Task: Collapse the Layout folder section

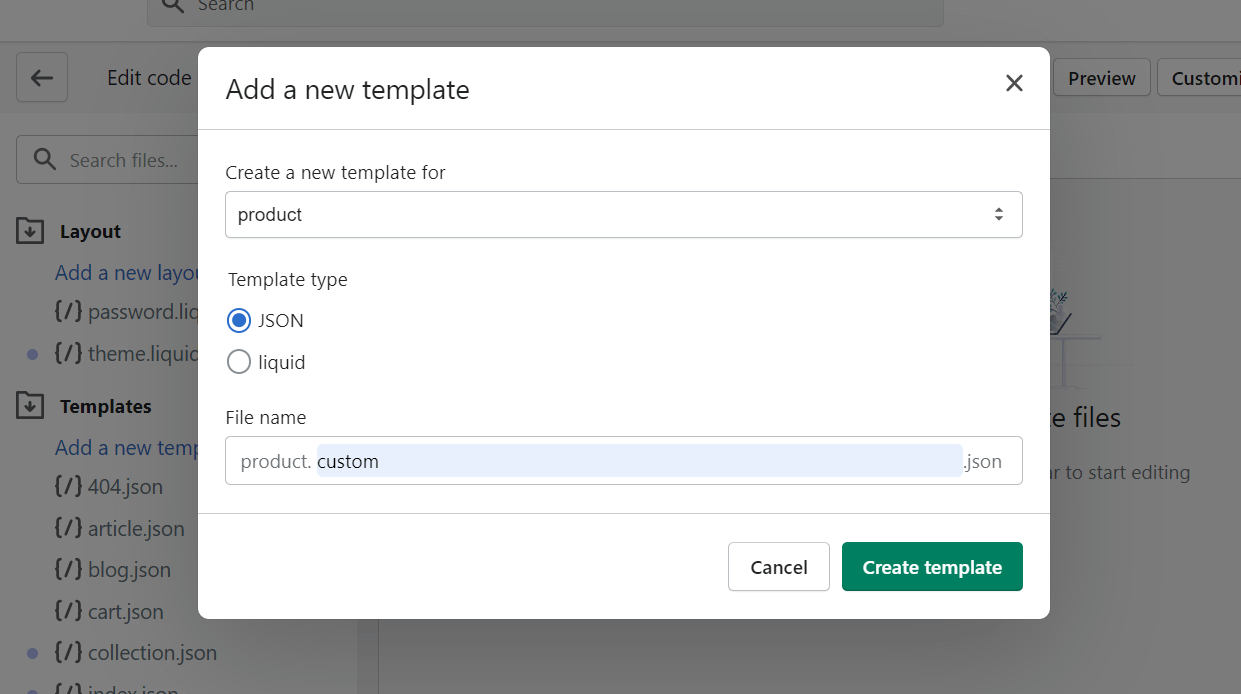Action: pyautogui.click(x=90, y=231)
